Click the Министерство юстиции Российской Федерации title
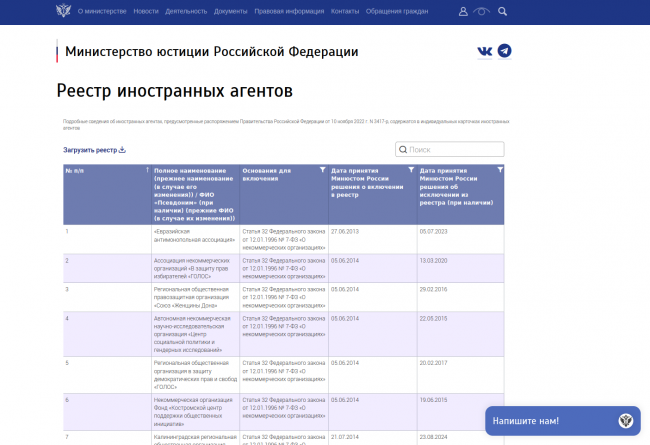 click(211, 51)
